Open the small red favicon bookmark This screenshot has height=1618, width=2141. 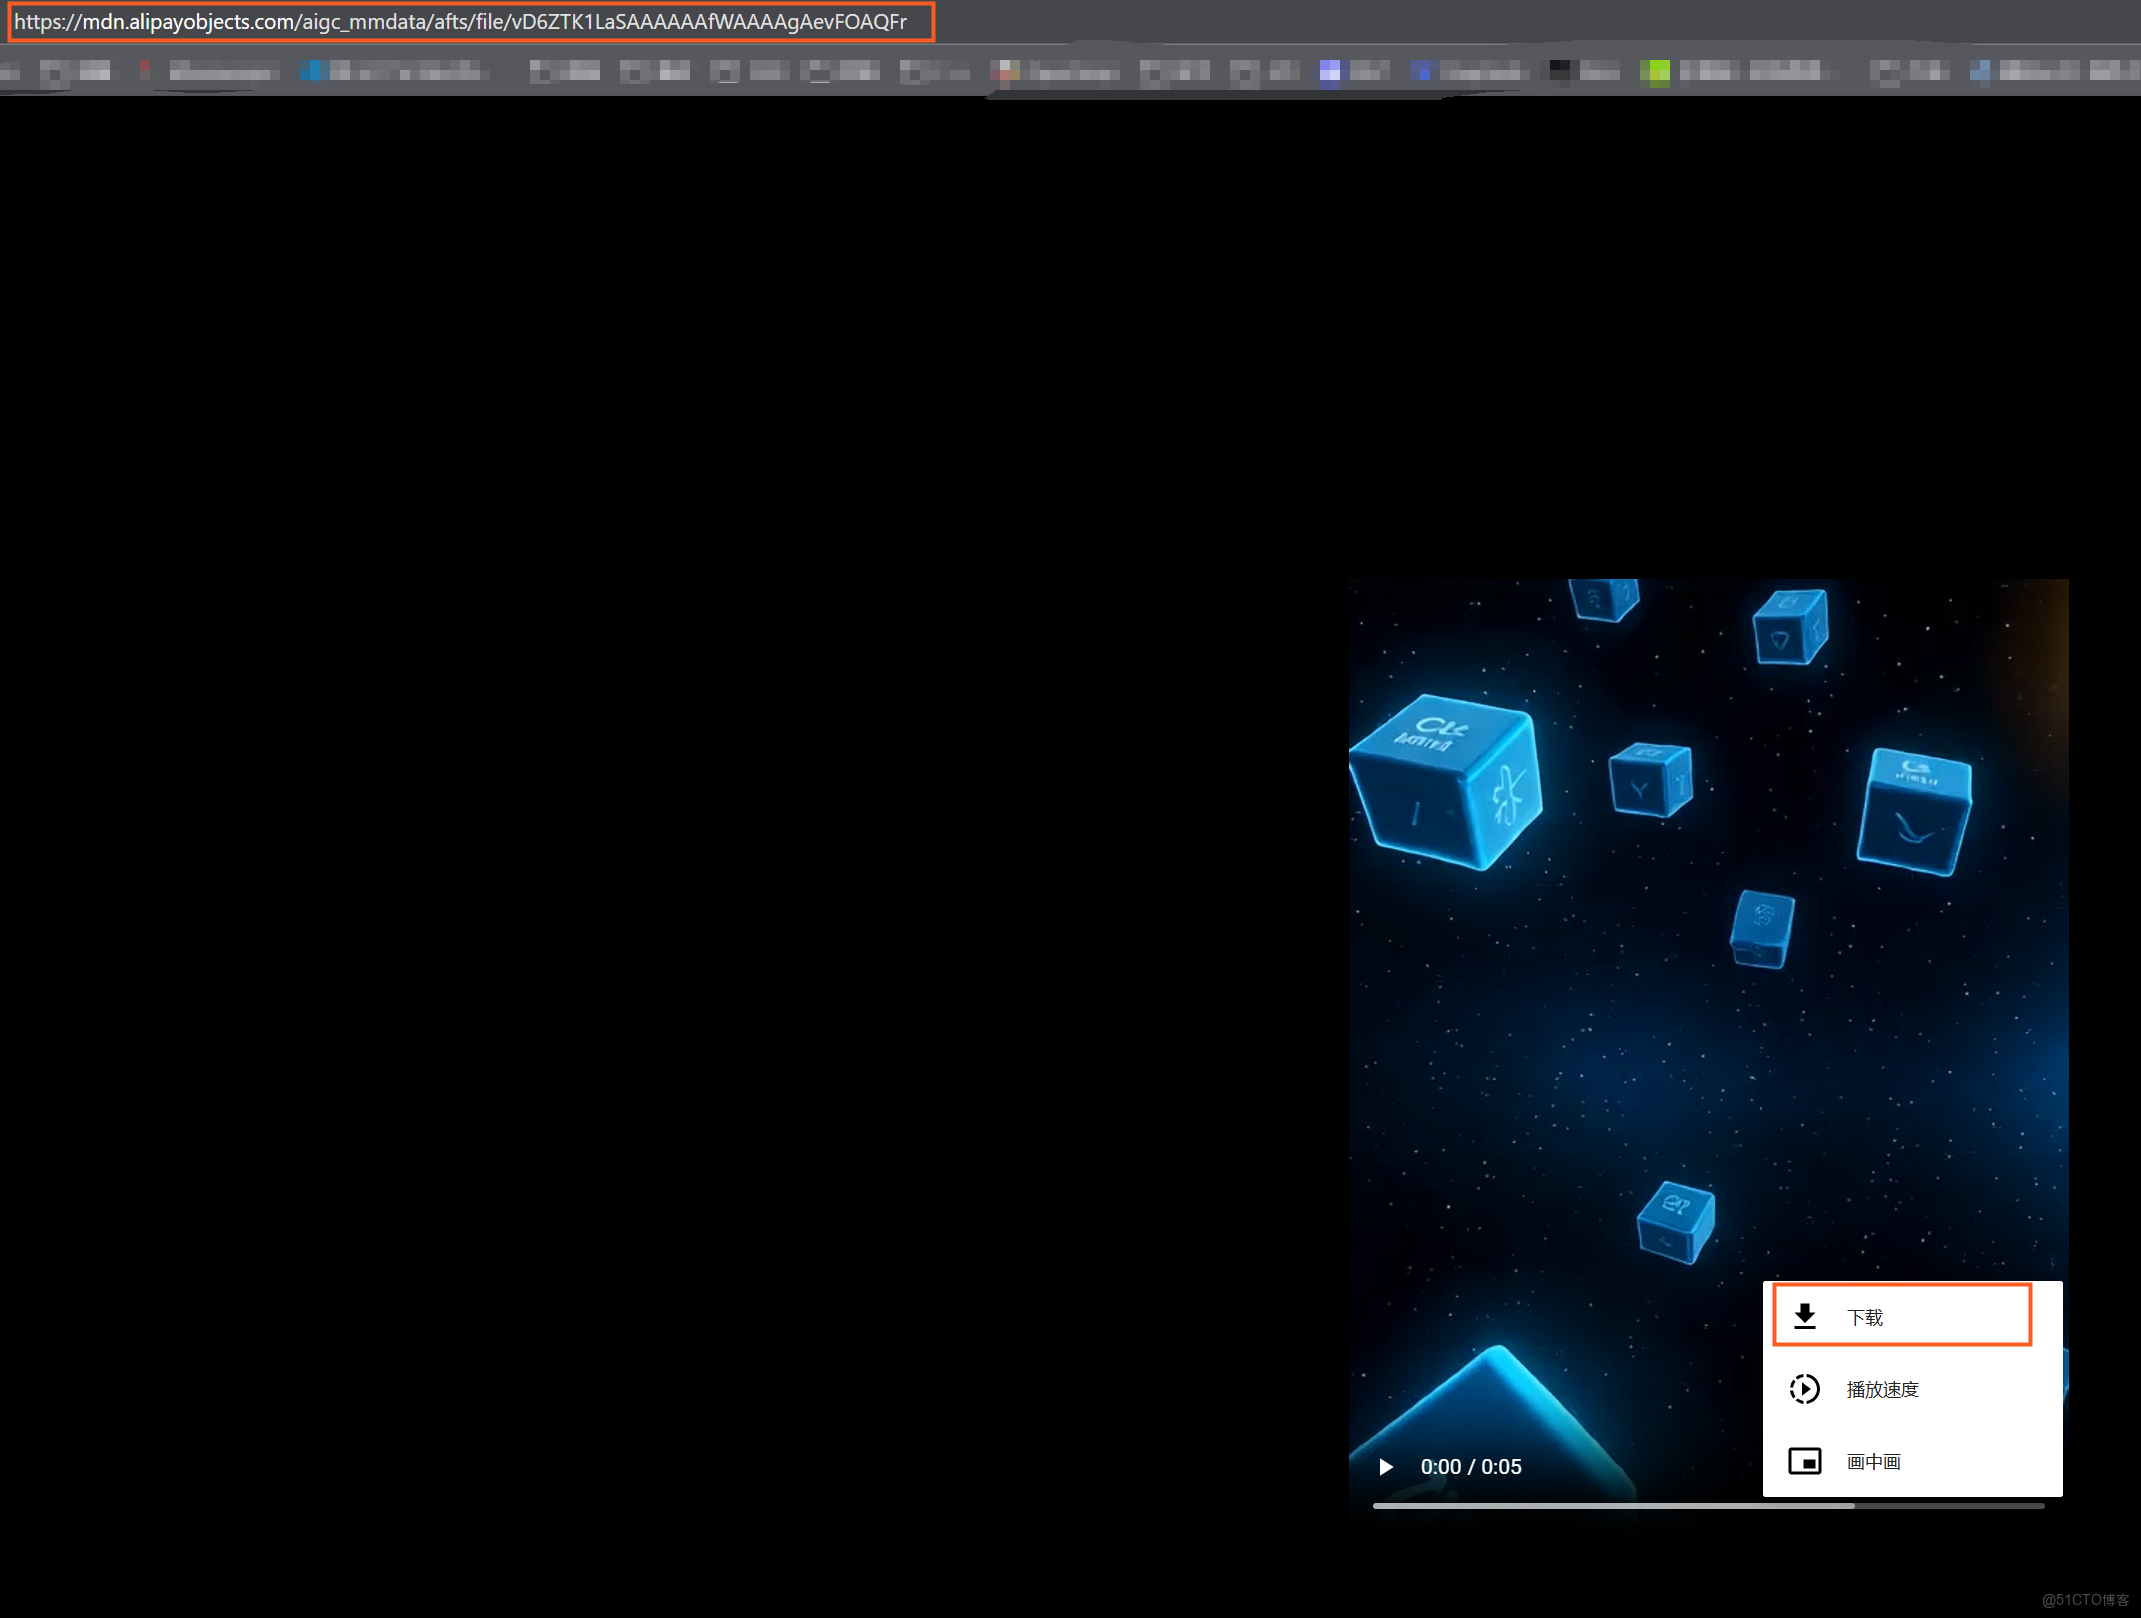click(145, 70)
